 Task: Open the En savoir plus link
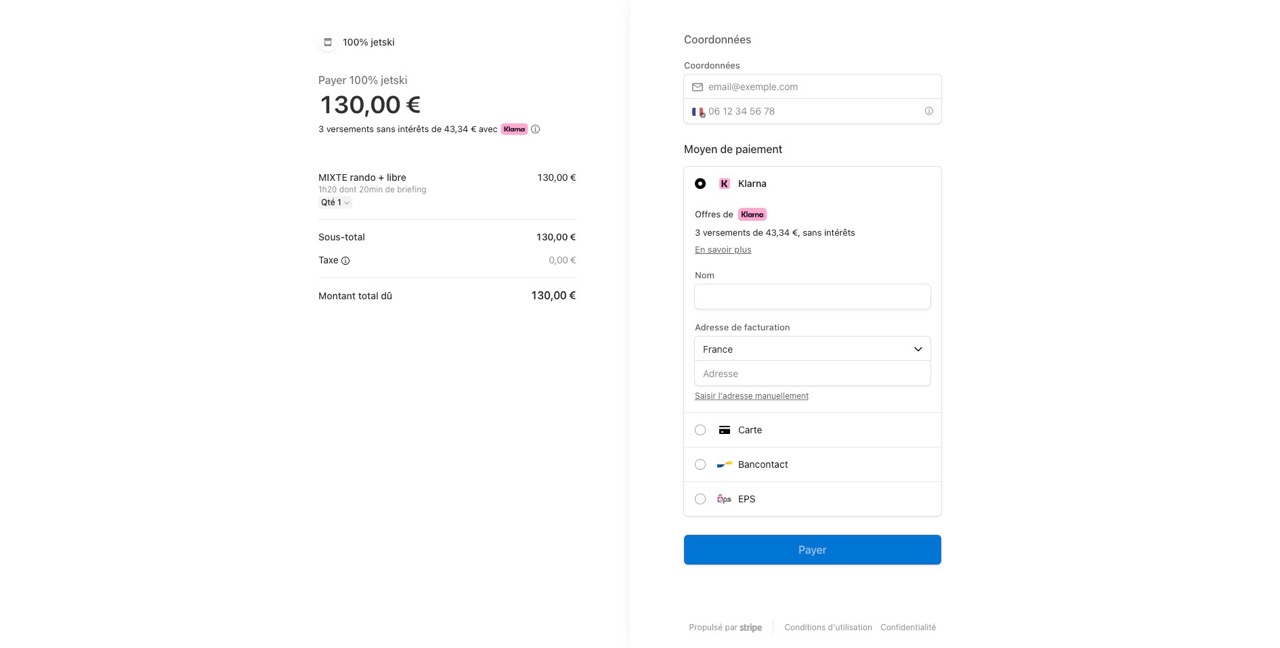pyautogui.click(x=723, y=250)
